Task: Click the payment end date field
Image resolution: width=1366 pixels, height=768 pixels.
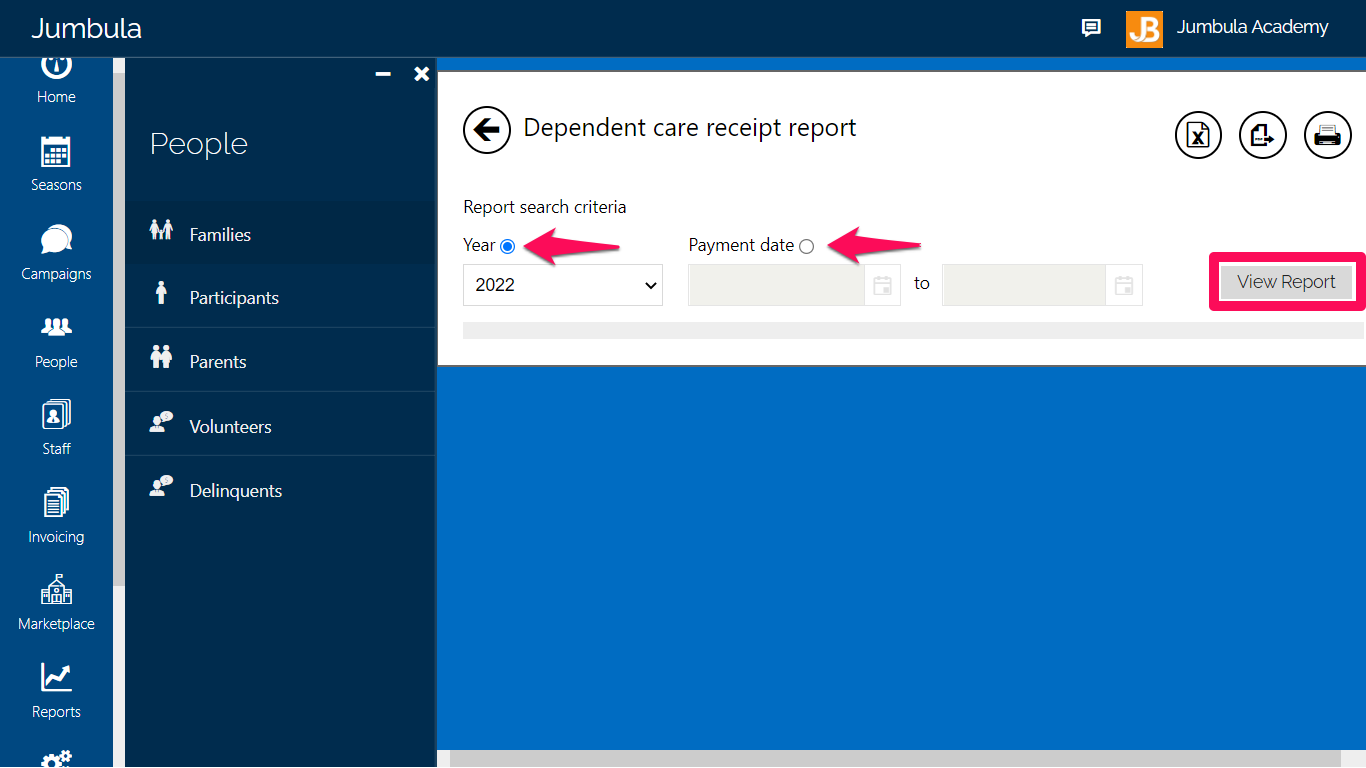Action: click(x=1024, y=285)
